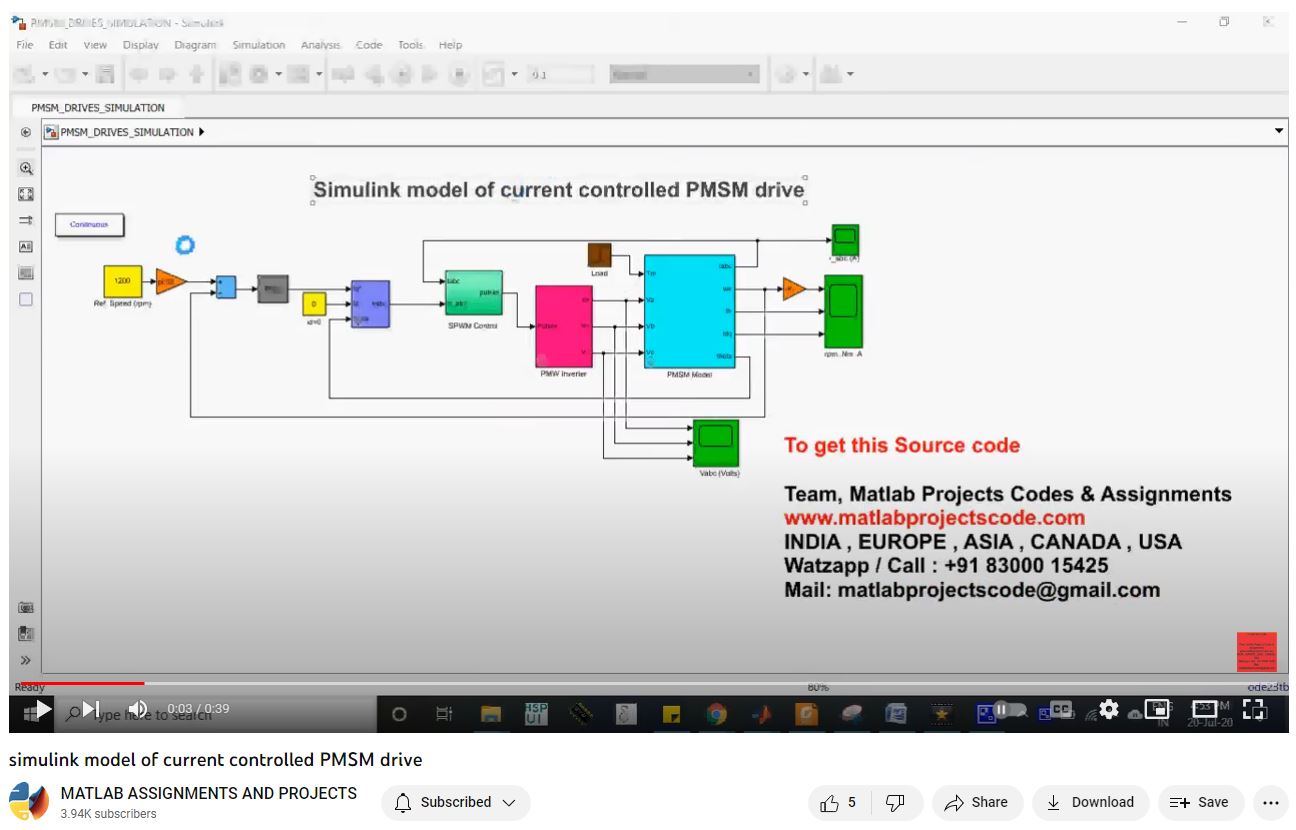
Task: Play the video with the play button
Action: coord(42,709)
